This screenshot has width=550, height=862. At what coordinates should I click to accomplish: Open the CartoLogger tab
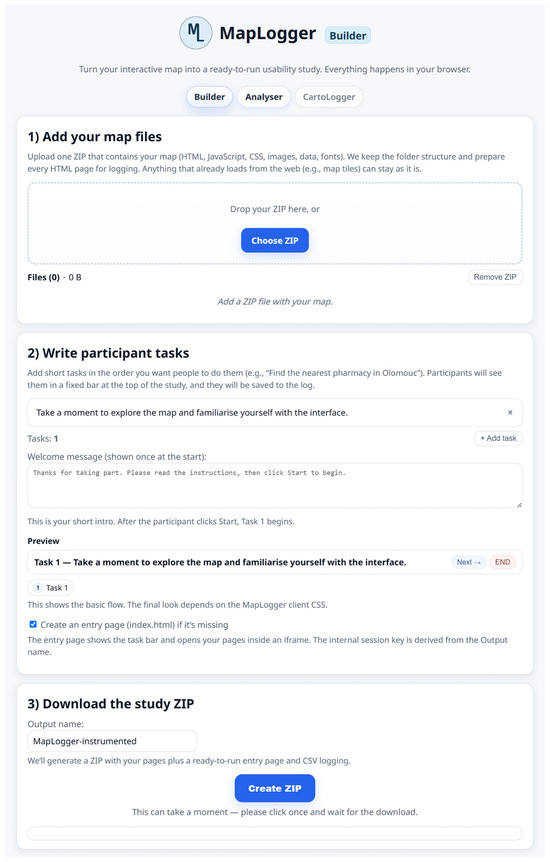[329, 97]
